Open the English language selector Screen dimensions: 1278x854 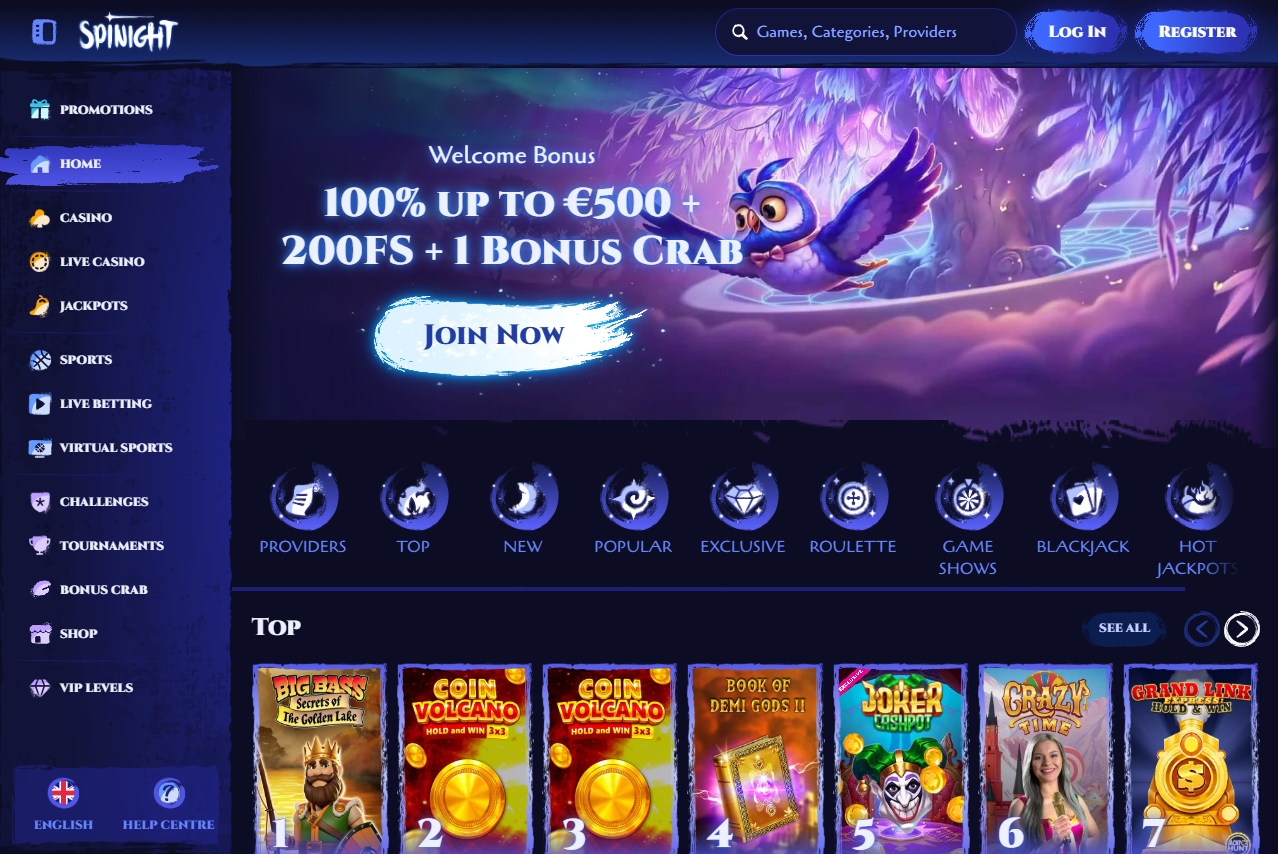63,794
